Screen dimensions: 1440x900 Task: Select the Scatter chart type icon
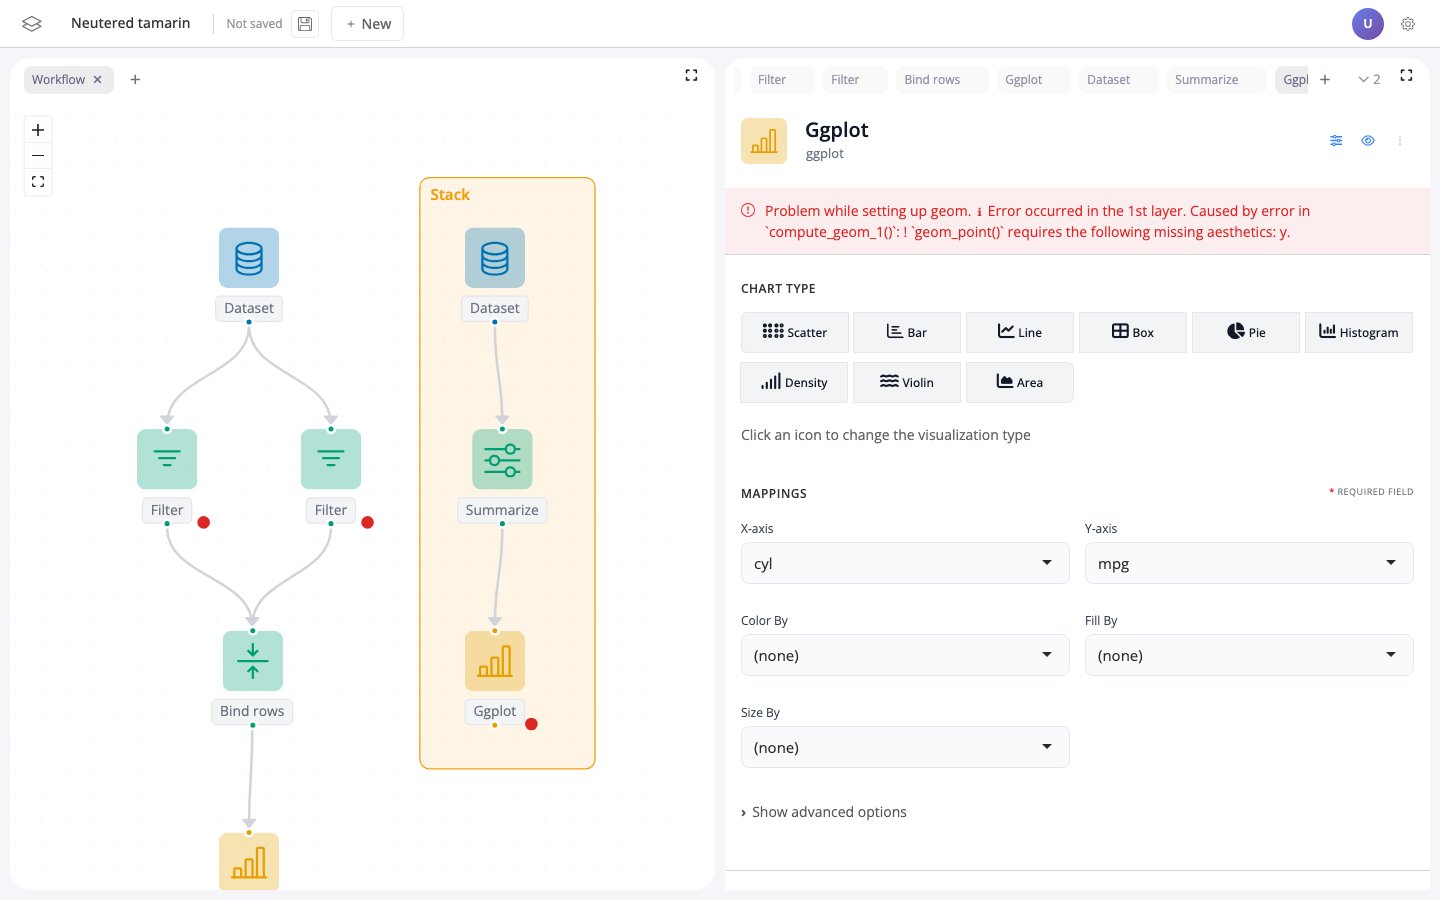click(795, 332)
